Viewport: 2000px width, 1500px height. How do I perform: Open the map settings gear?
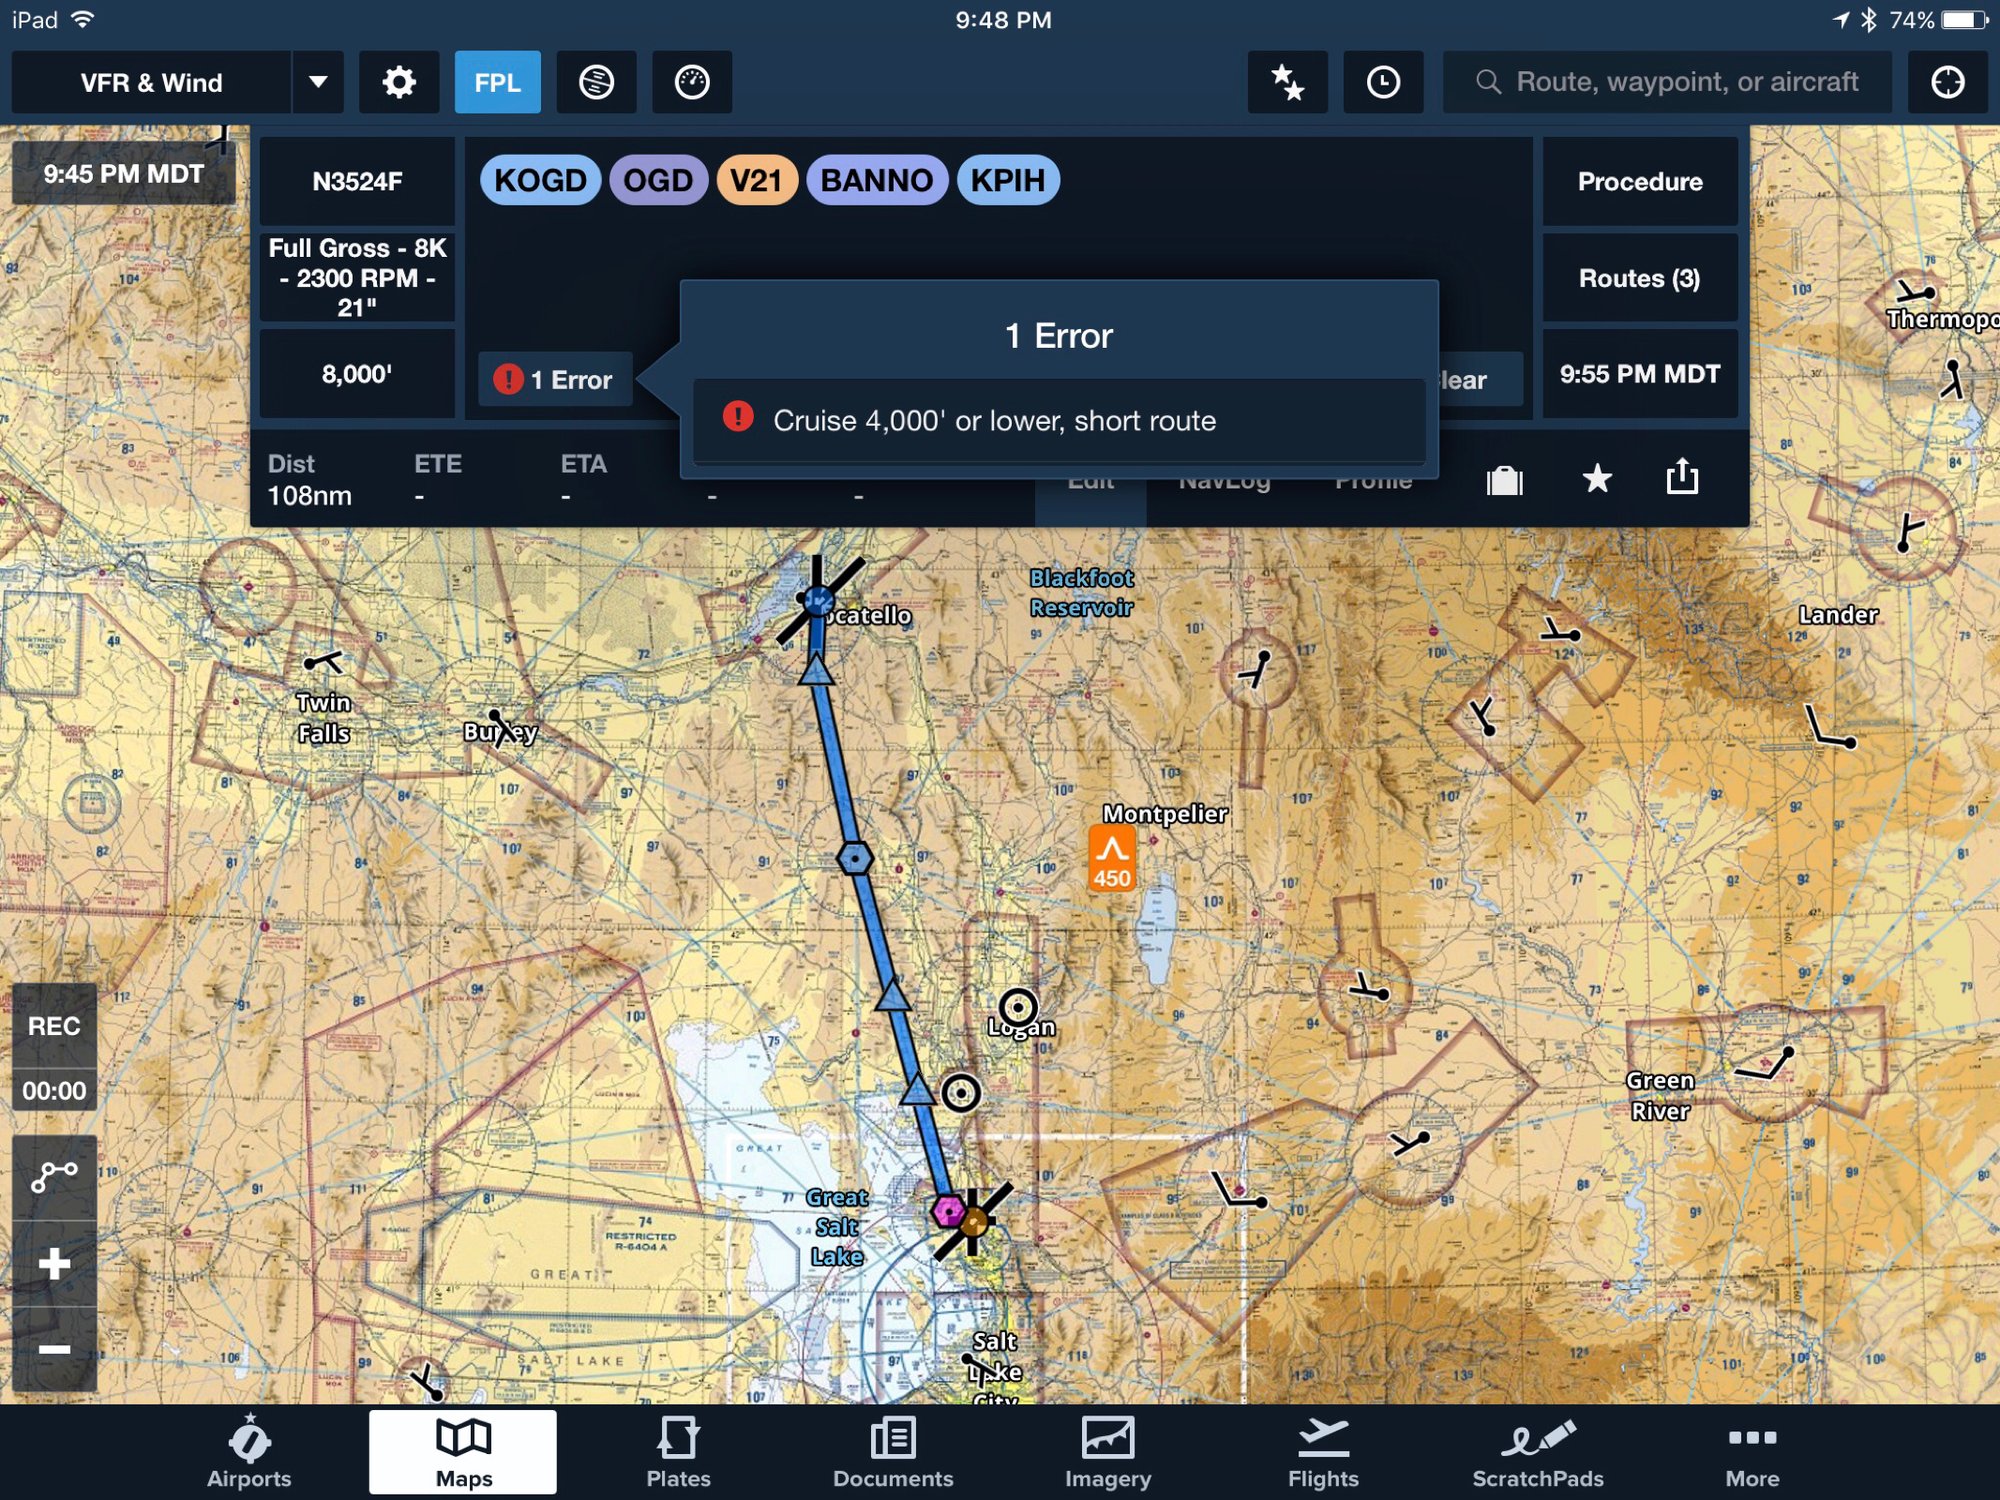click(399, 82)
